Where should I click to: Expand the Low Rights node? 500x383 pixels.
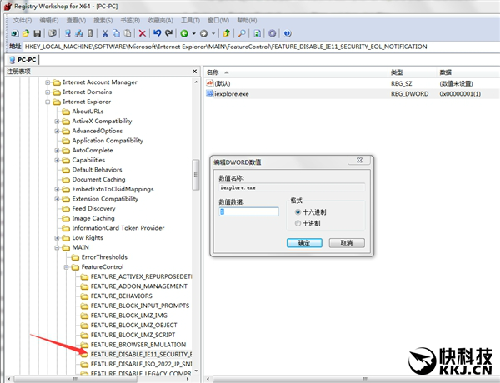[57, 238]
